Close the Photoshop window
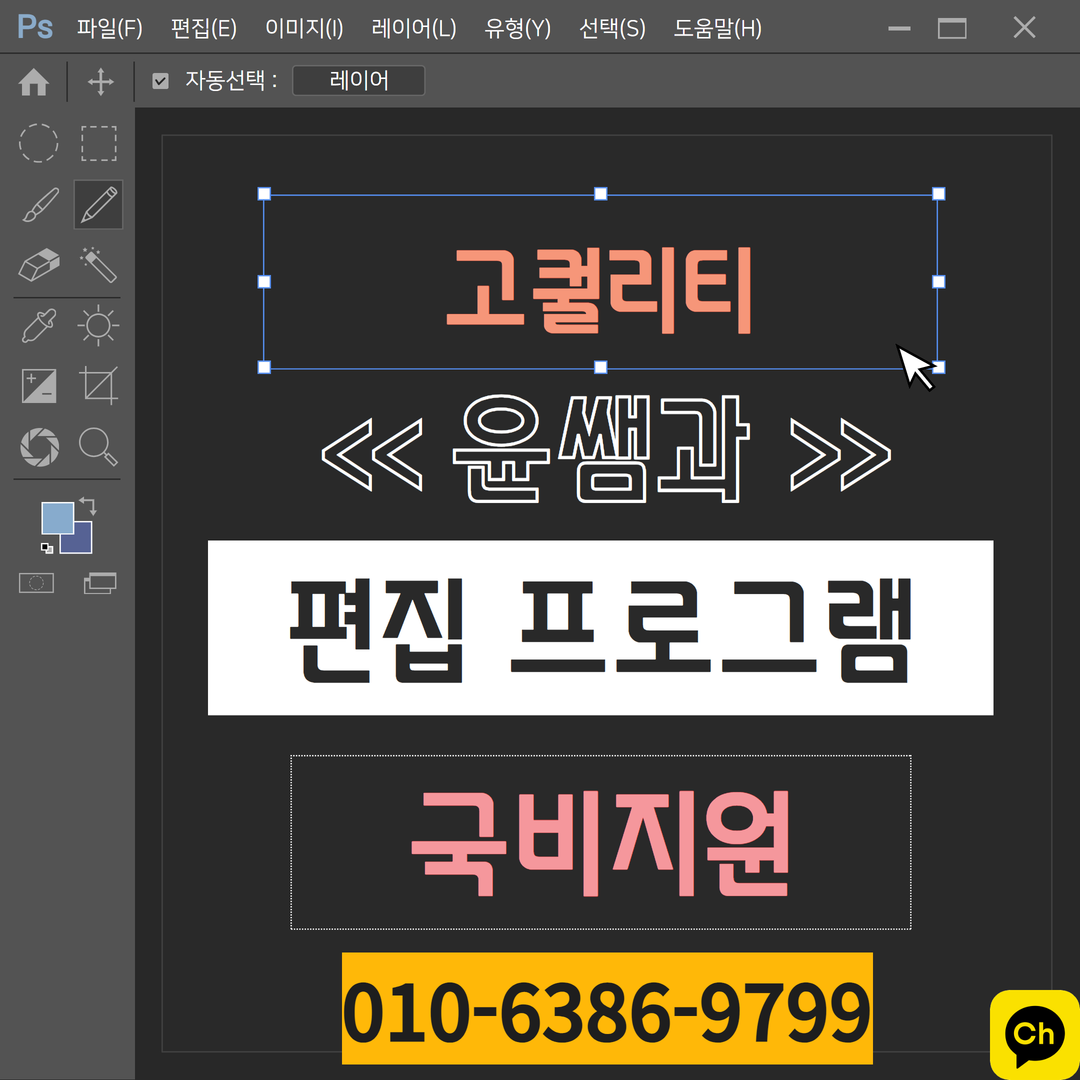 (x=1024, y=28)
